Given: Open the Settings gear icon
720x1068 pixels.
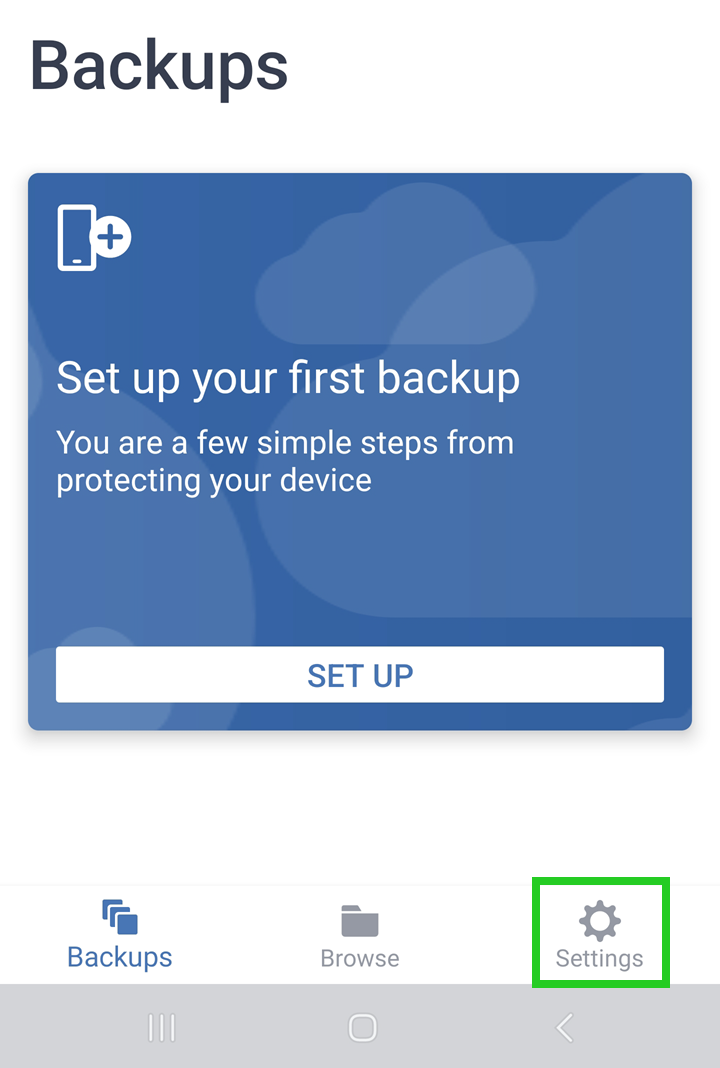Looking at the screenshot, I should 600,920.
